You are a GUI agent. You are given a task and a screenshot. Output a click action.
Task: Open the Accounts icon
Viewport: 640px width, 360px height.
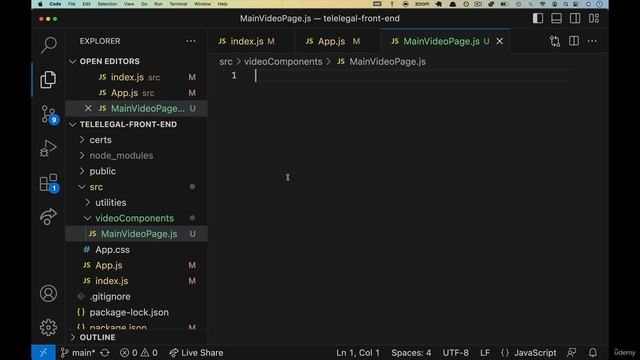48,293
